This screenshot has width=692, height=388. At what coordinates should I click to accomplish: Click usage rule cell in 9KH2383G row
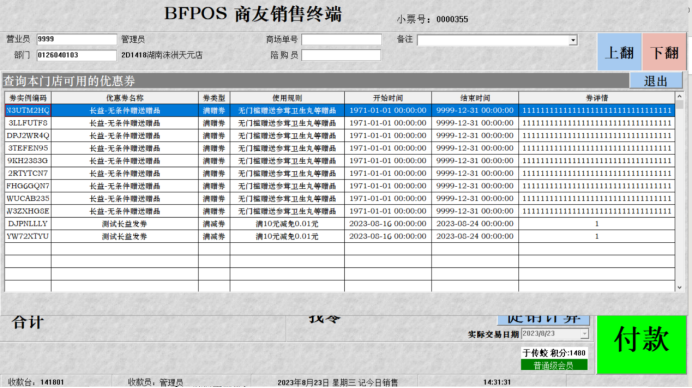click(287, 161)
